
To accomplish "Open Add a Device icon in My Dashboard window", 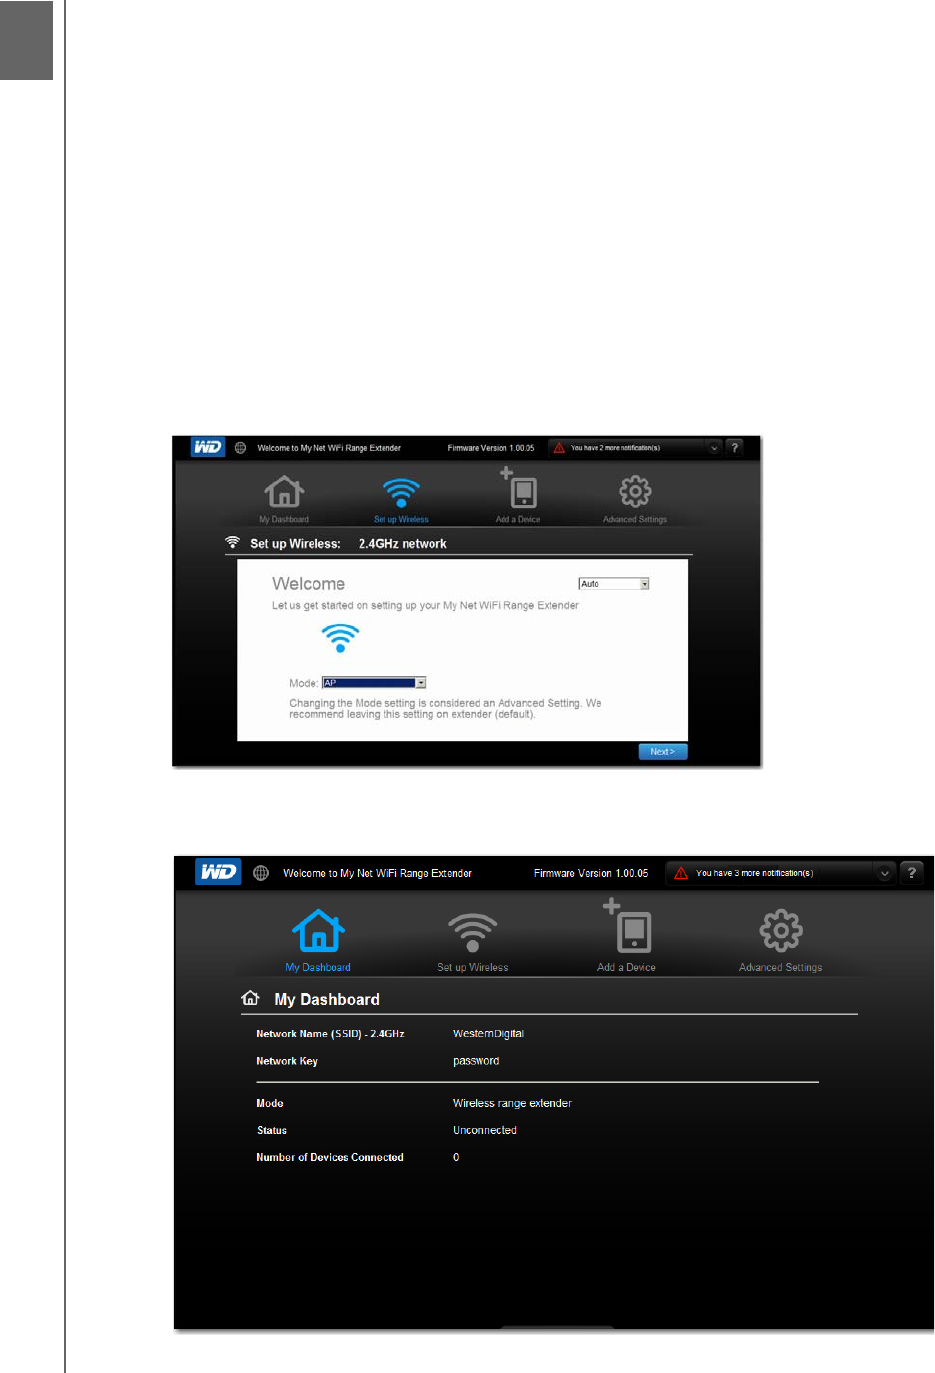I will [627, 926].
